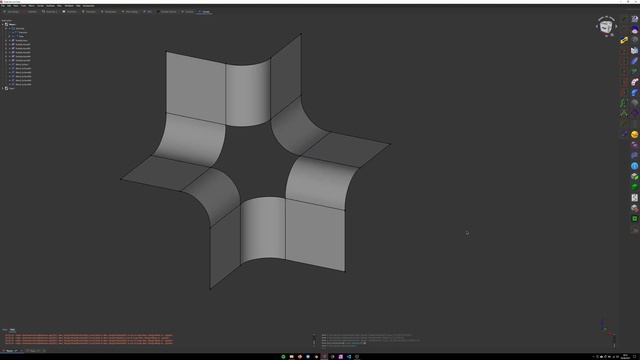Screen dimensions: 640x360
Task: Open the View menu
Action: tap(16, 6)
